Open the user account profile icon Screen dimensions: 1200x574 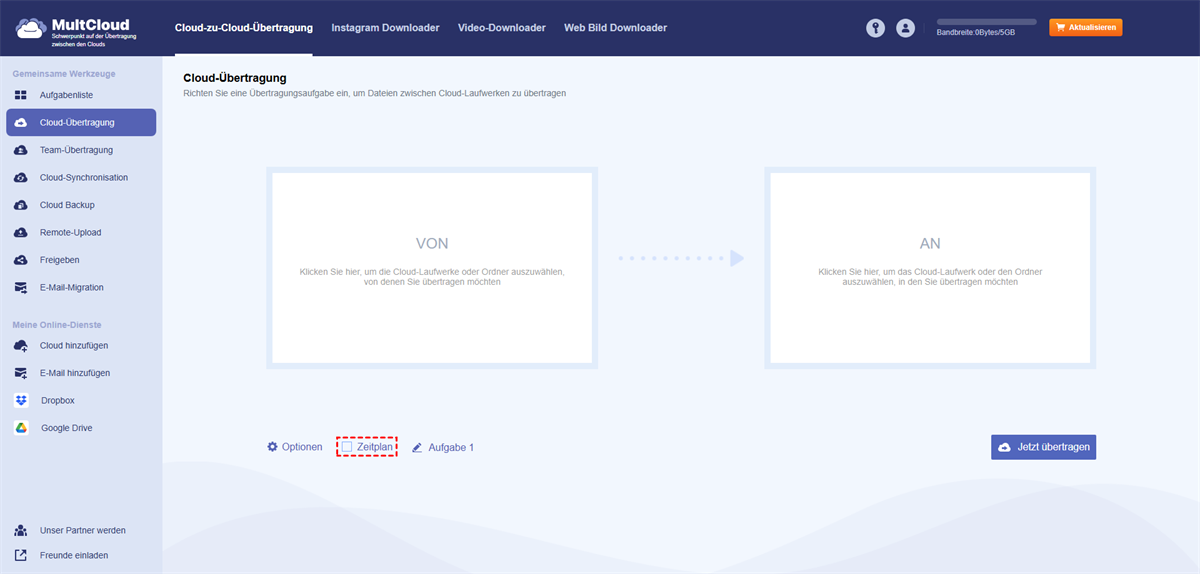[906, 28]
